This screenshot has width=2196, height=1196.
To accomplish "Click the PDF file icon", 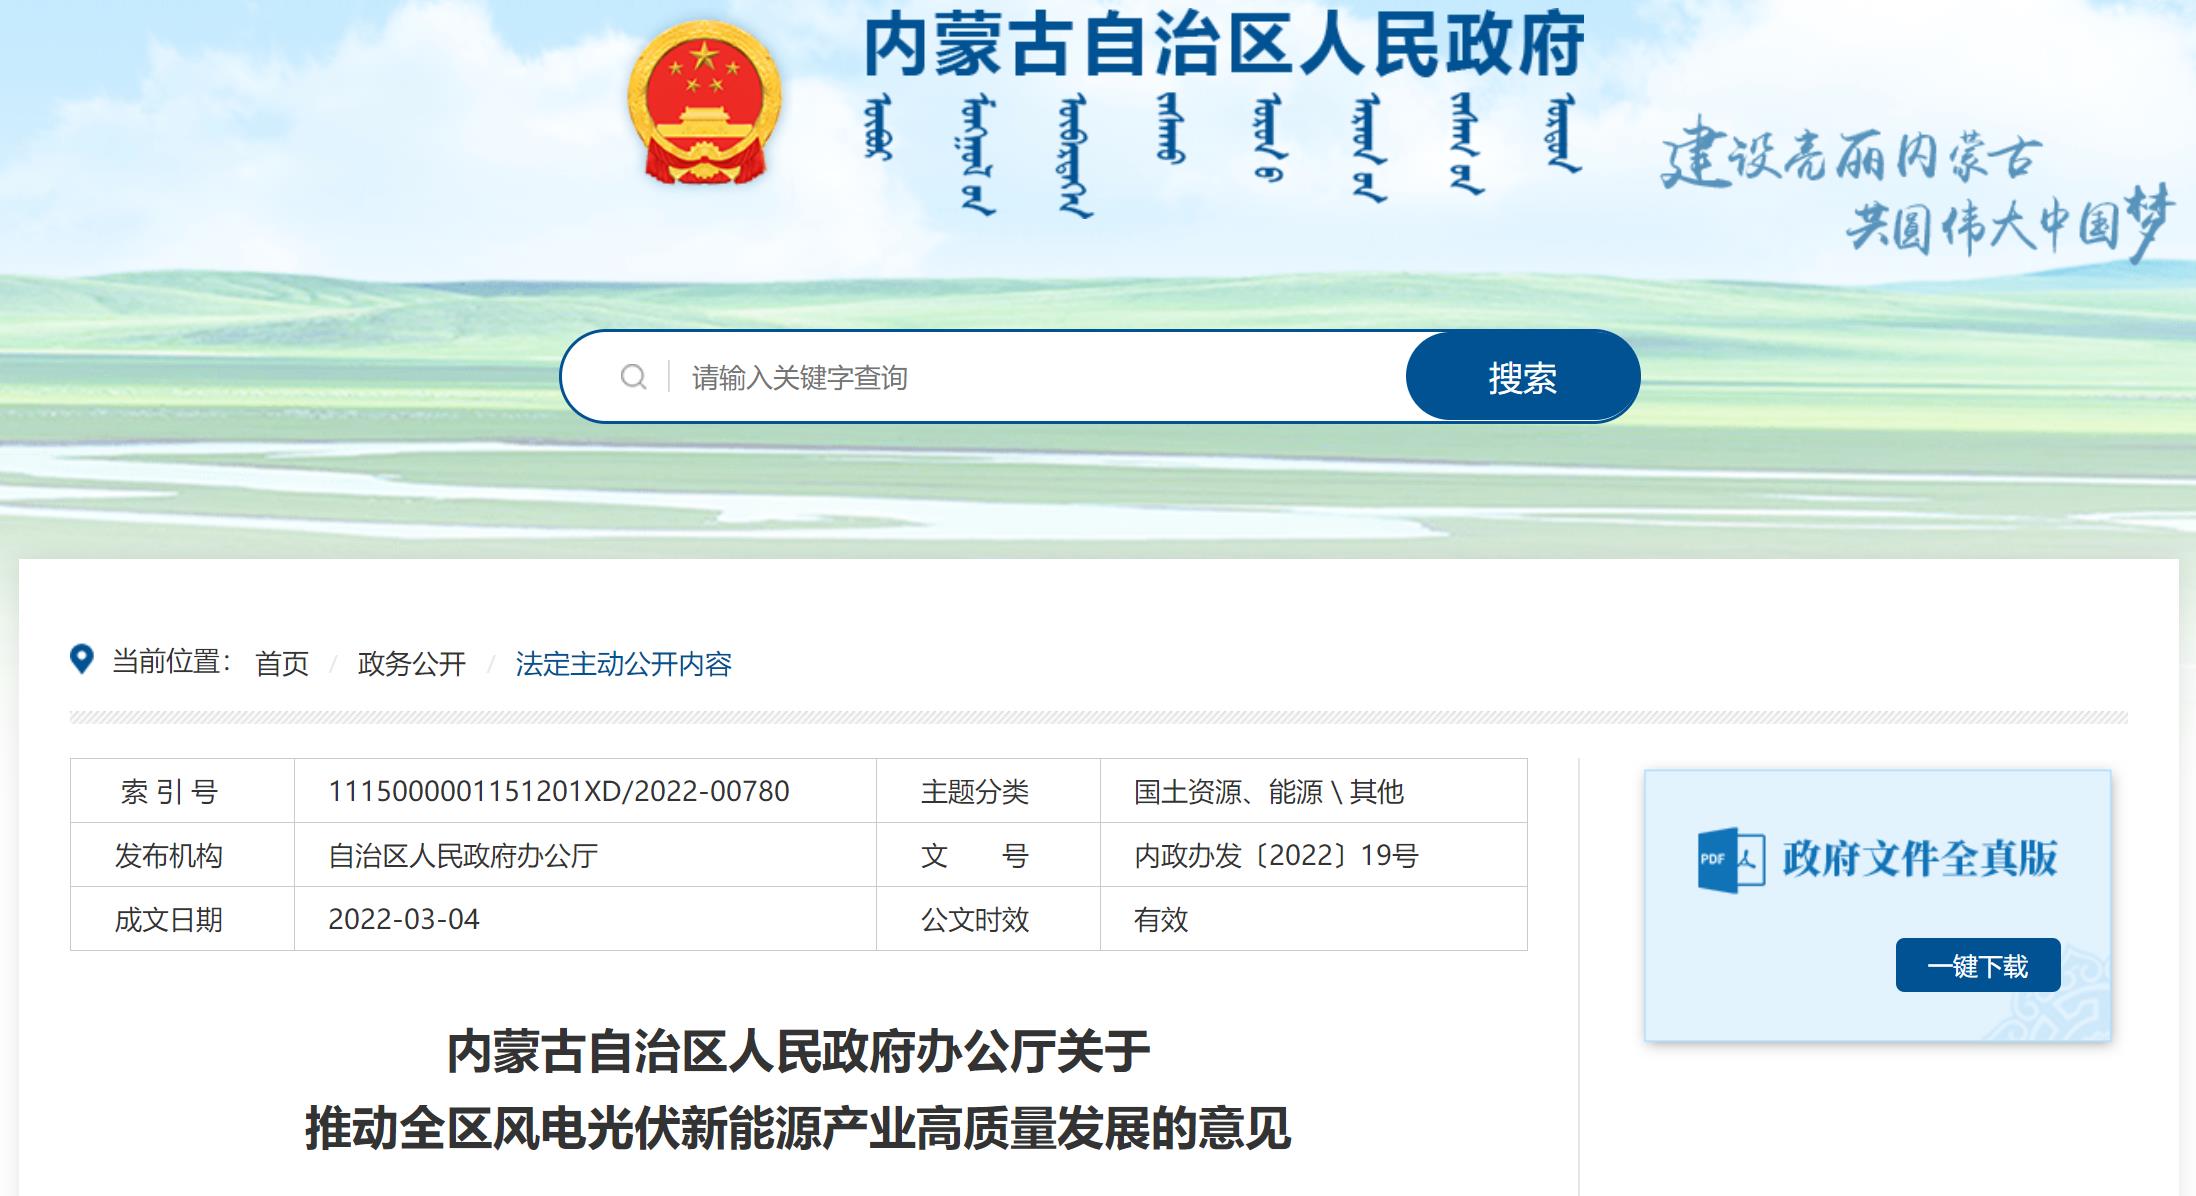I will pyautogui.click(x=1730, y=859).
